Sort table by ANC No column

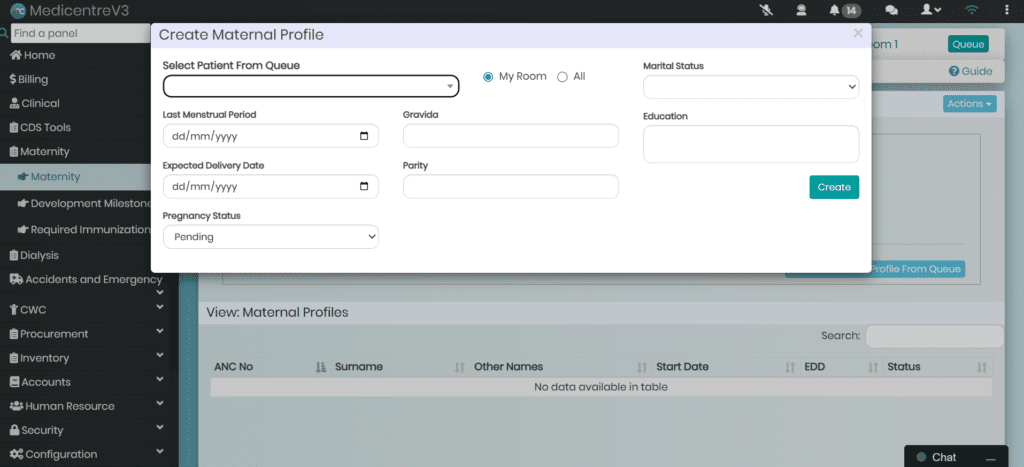270,367
